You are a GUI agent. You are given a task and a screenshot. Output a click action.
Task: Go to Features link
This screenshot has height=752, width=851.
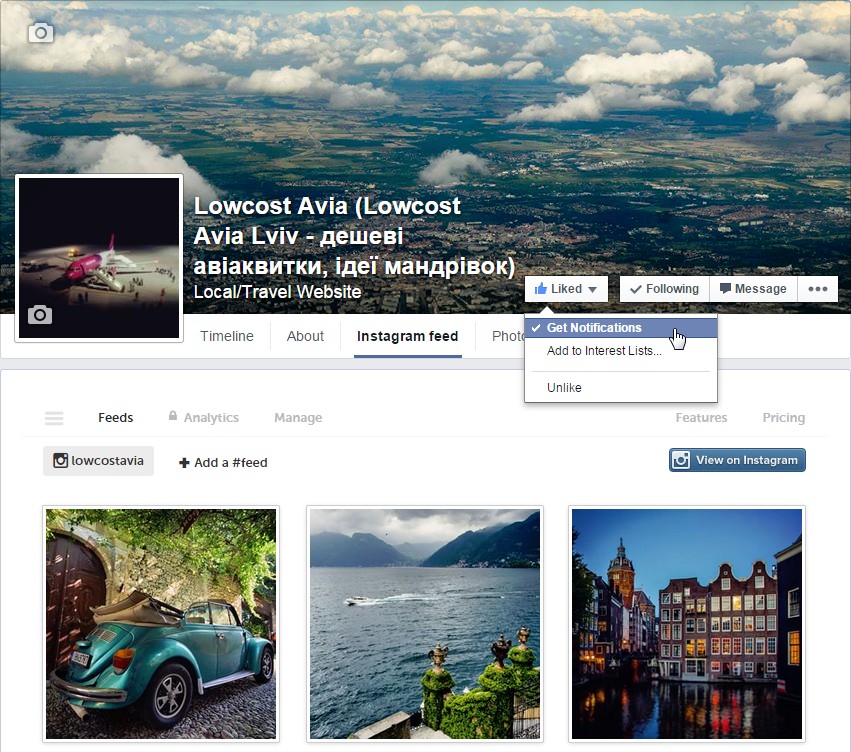point(701,417)
